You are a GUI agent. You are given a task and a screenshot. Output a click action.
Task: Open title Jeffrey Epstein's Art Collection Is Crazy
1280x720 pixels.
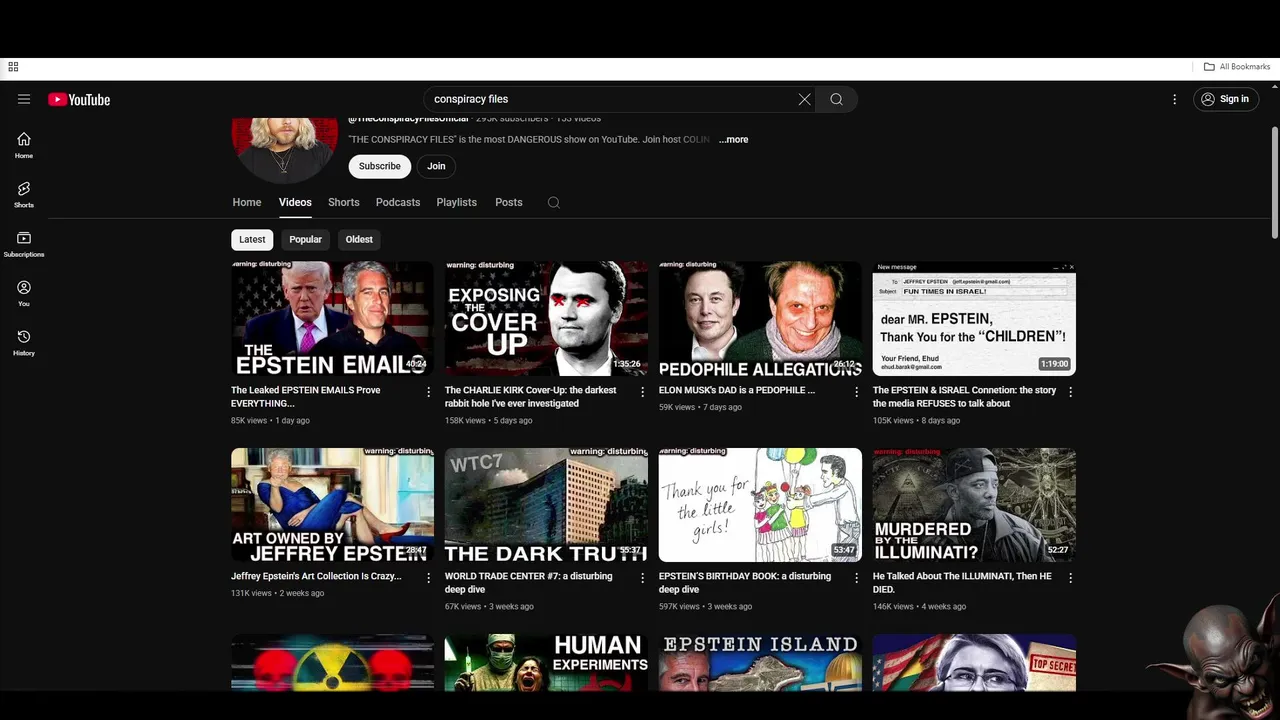(316, 576)
